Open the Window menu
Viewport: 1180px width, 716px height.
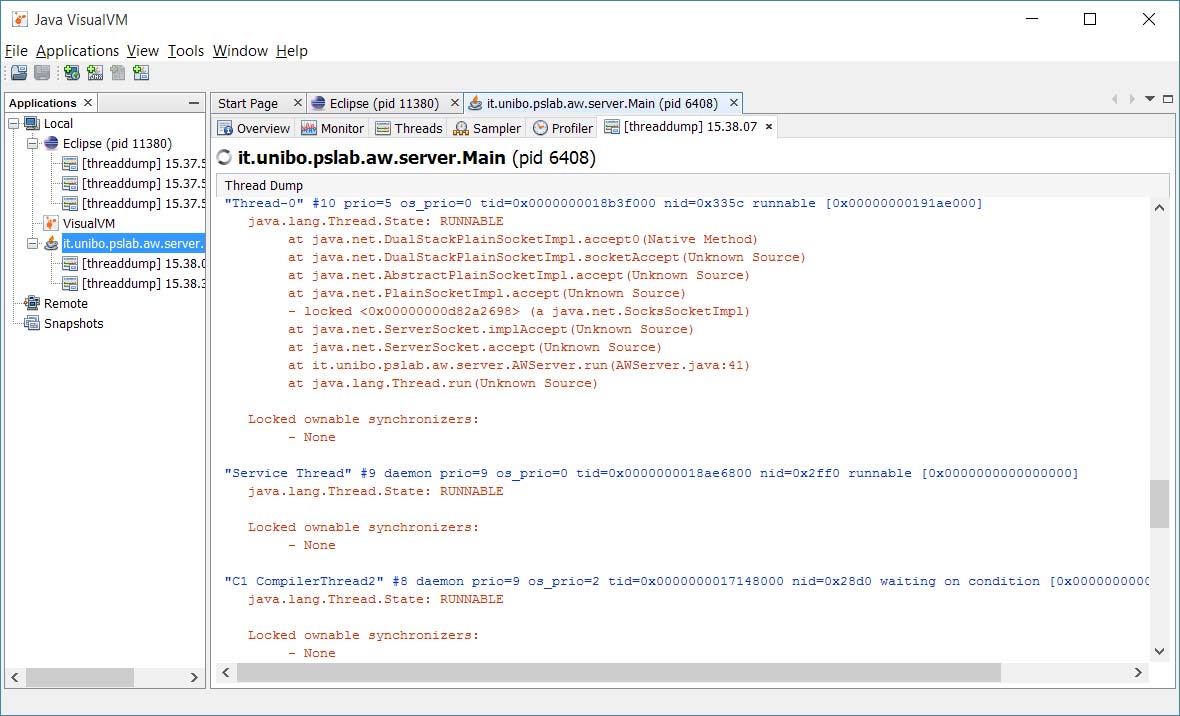(240, 50)
